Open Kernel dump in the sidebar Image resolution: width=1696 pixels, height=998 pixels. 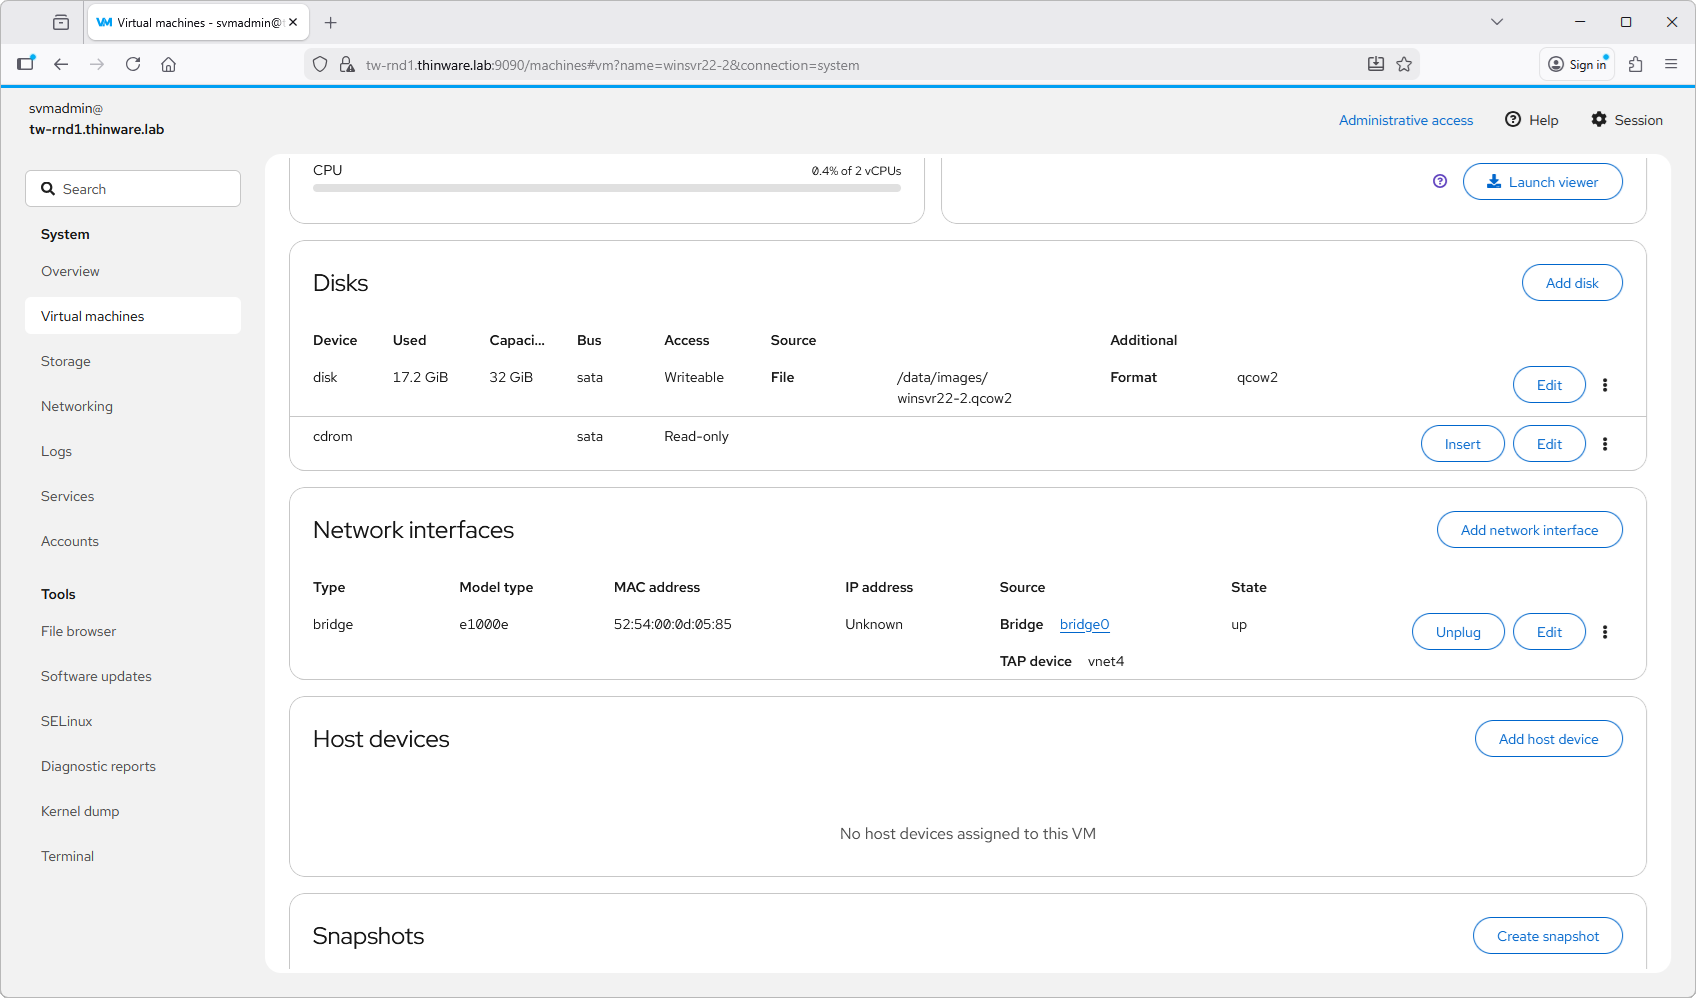tap(133, 811)
